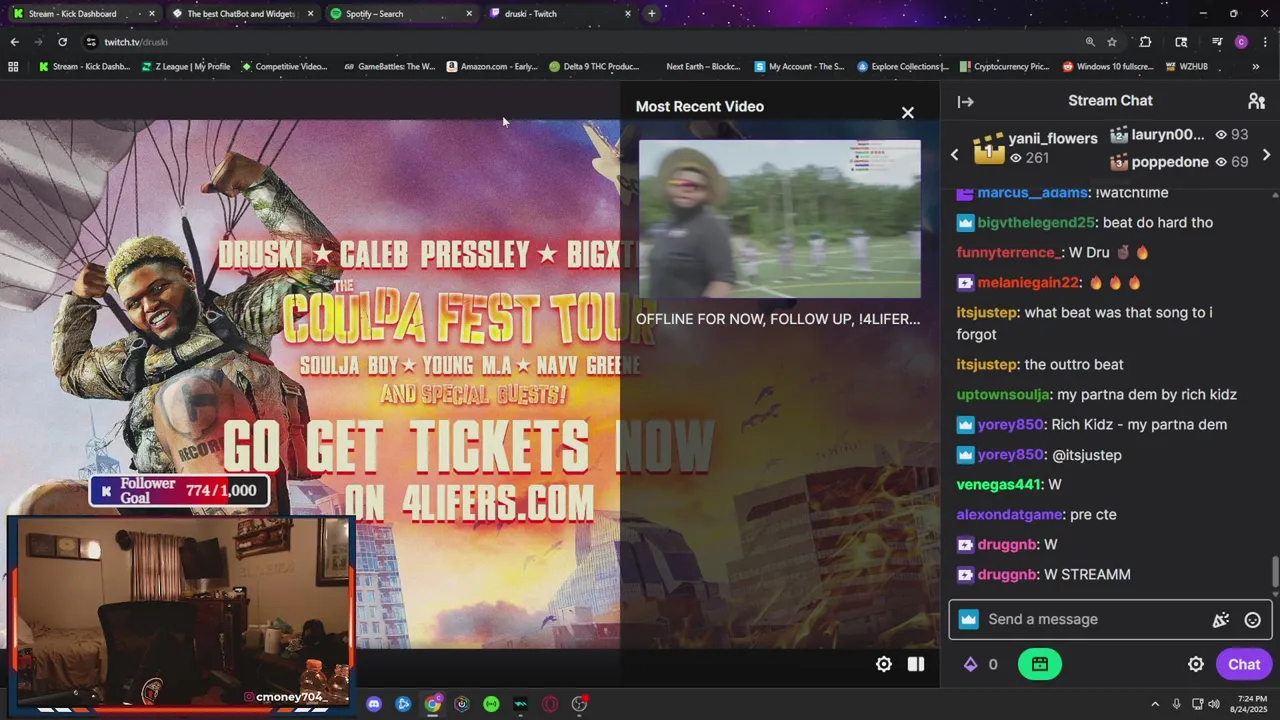Click the purple Chat send button
Viewport: 1280px width, 720px height.
click(1243, 664)
